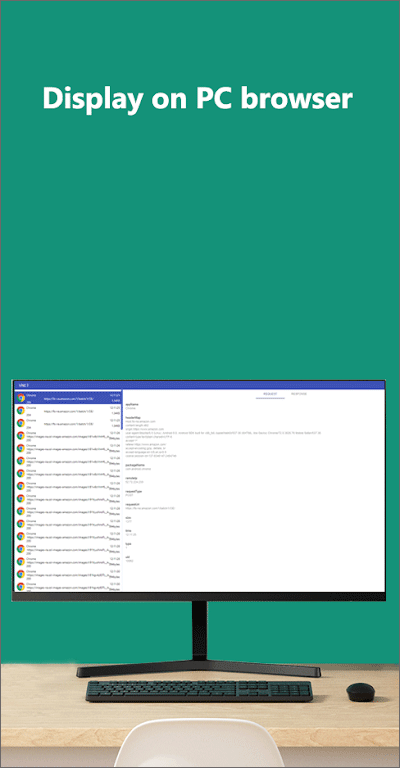Click Chrome icon of the second-to-last visible entry
400x768 pixels.
point(21,574)
